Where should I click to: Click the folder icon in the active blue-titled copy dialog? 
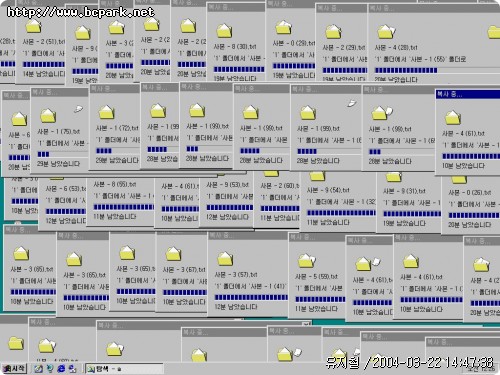tap(453, 117)
